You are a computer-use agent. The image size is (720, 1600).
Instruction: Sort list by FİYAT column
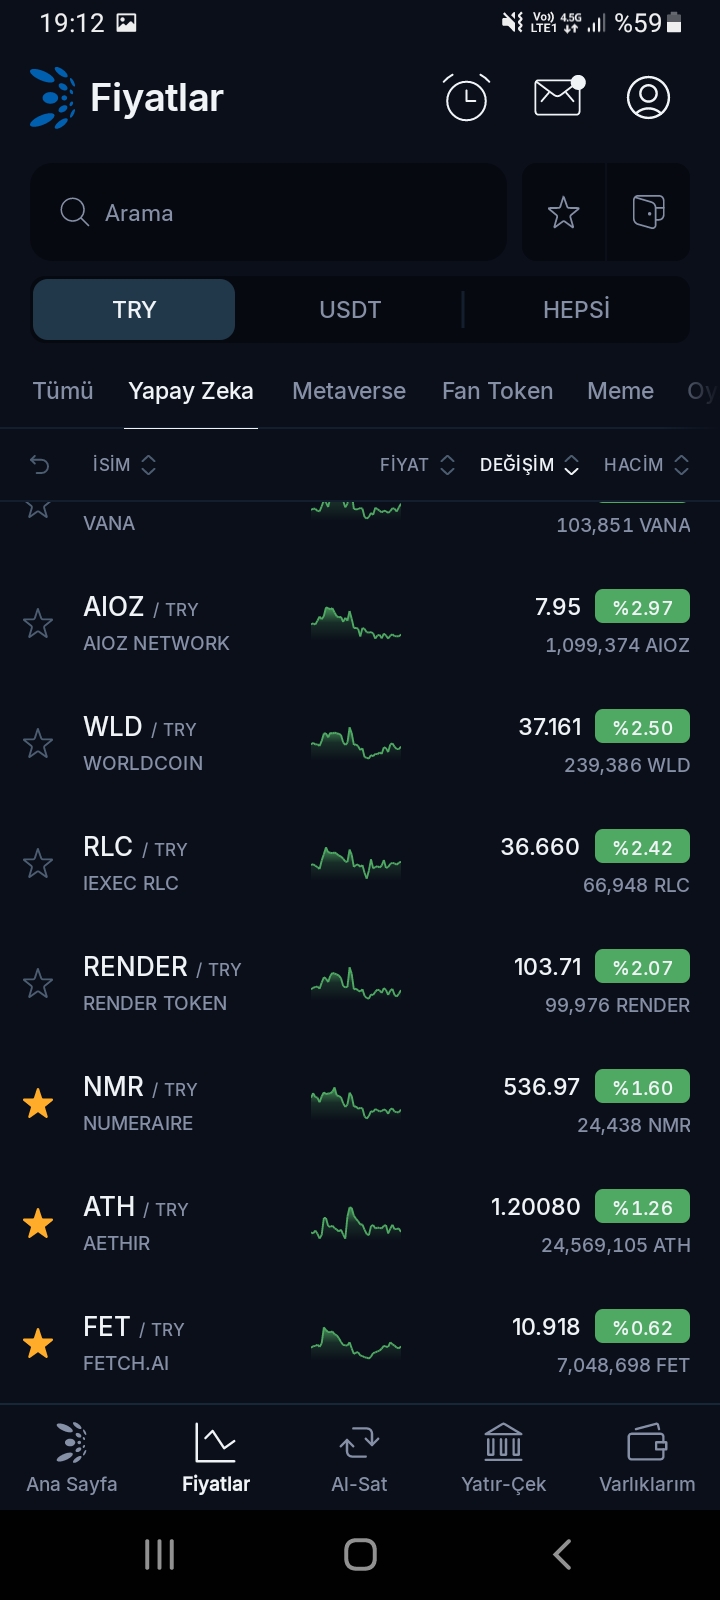[x=417, y=465]
